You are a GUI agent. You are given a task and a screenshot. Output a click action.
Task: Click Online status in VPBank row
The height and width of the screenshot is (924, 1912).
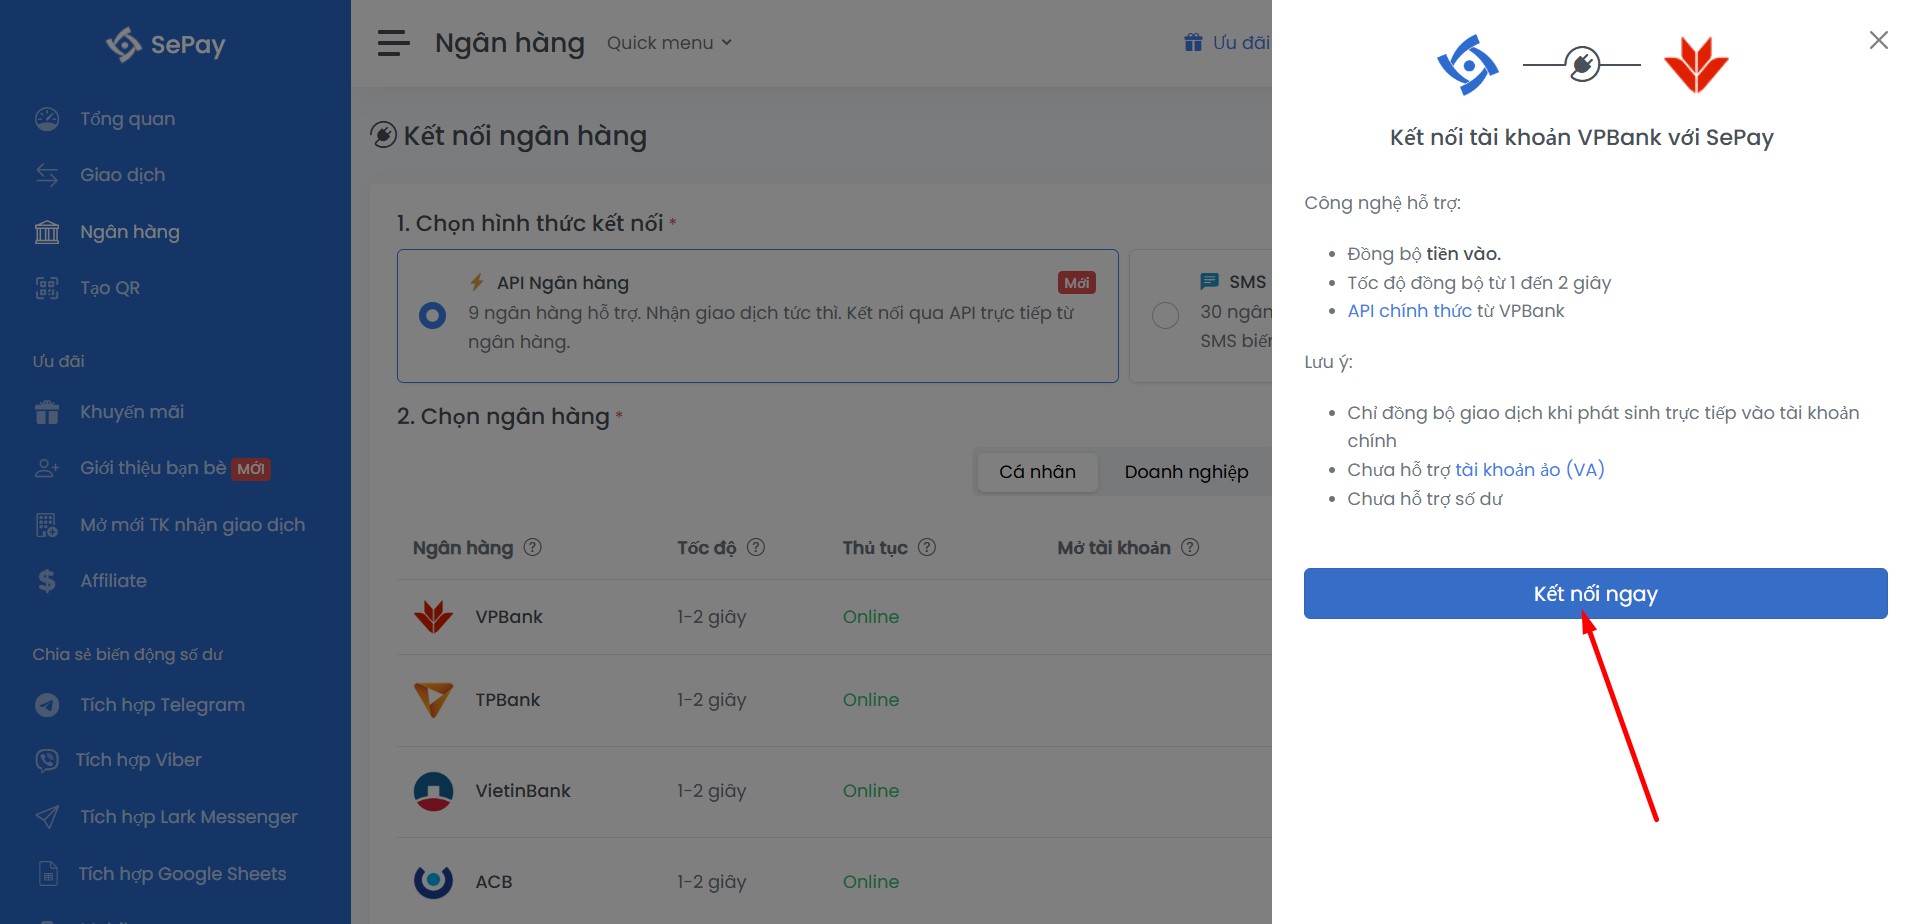871,617
